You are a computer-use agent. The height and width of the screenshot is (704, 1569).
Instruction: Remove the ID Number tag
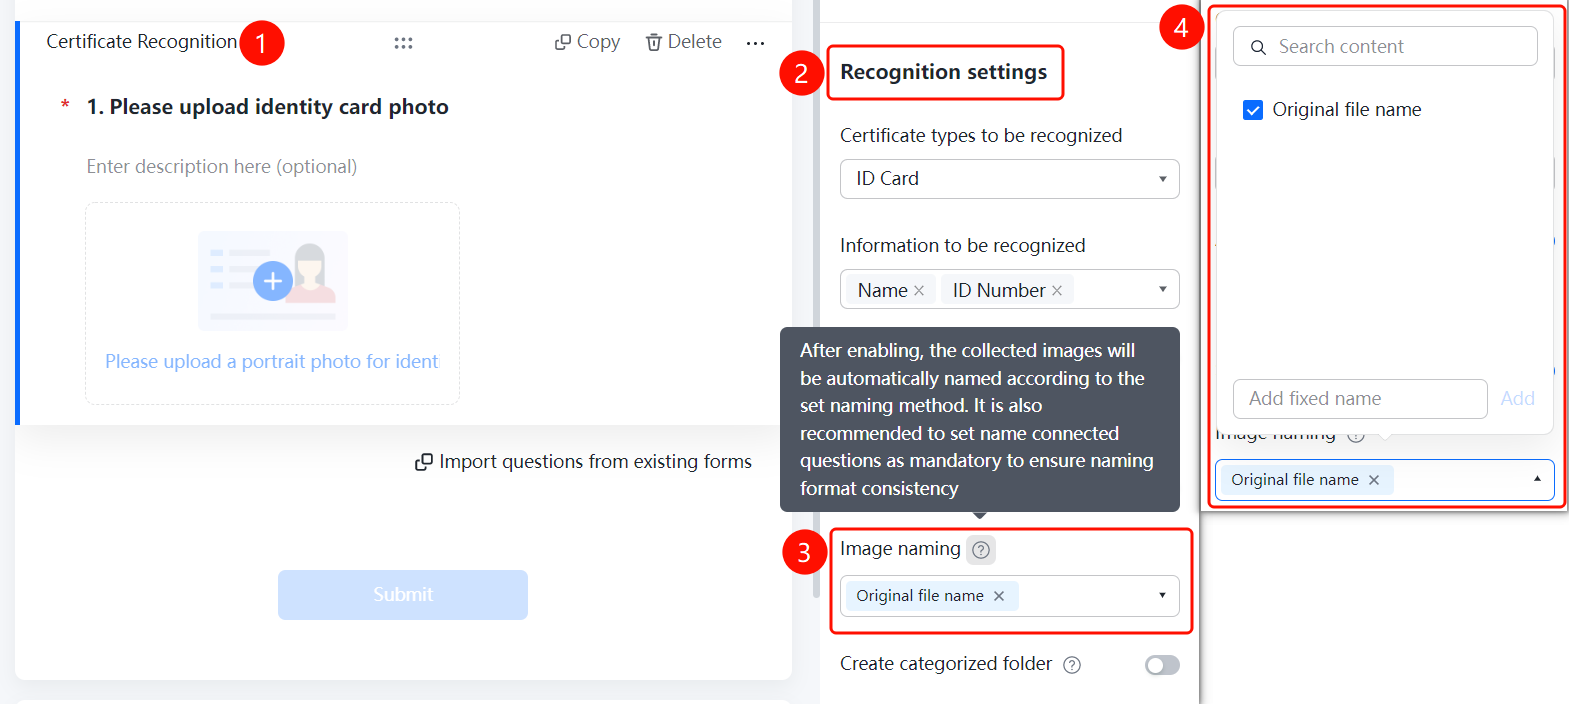(x=1057, y=291)
